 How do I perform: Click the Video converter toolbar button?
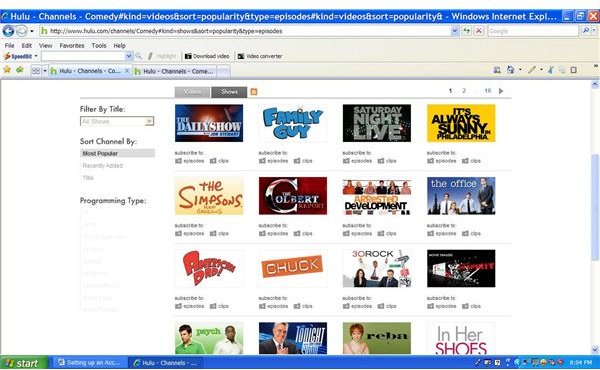(260, 56)
